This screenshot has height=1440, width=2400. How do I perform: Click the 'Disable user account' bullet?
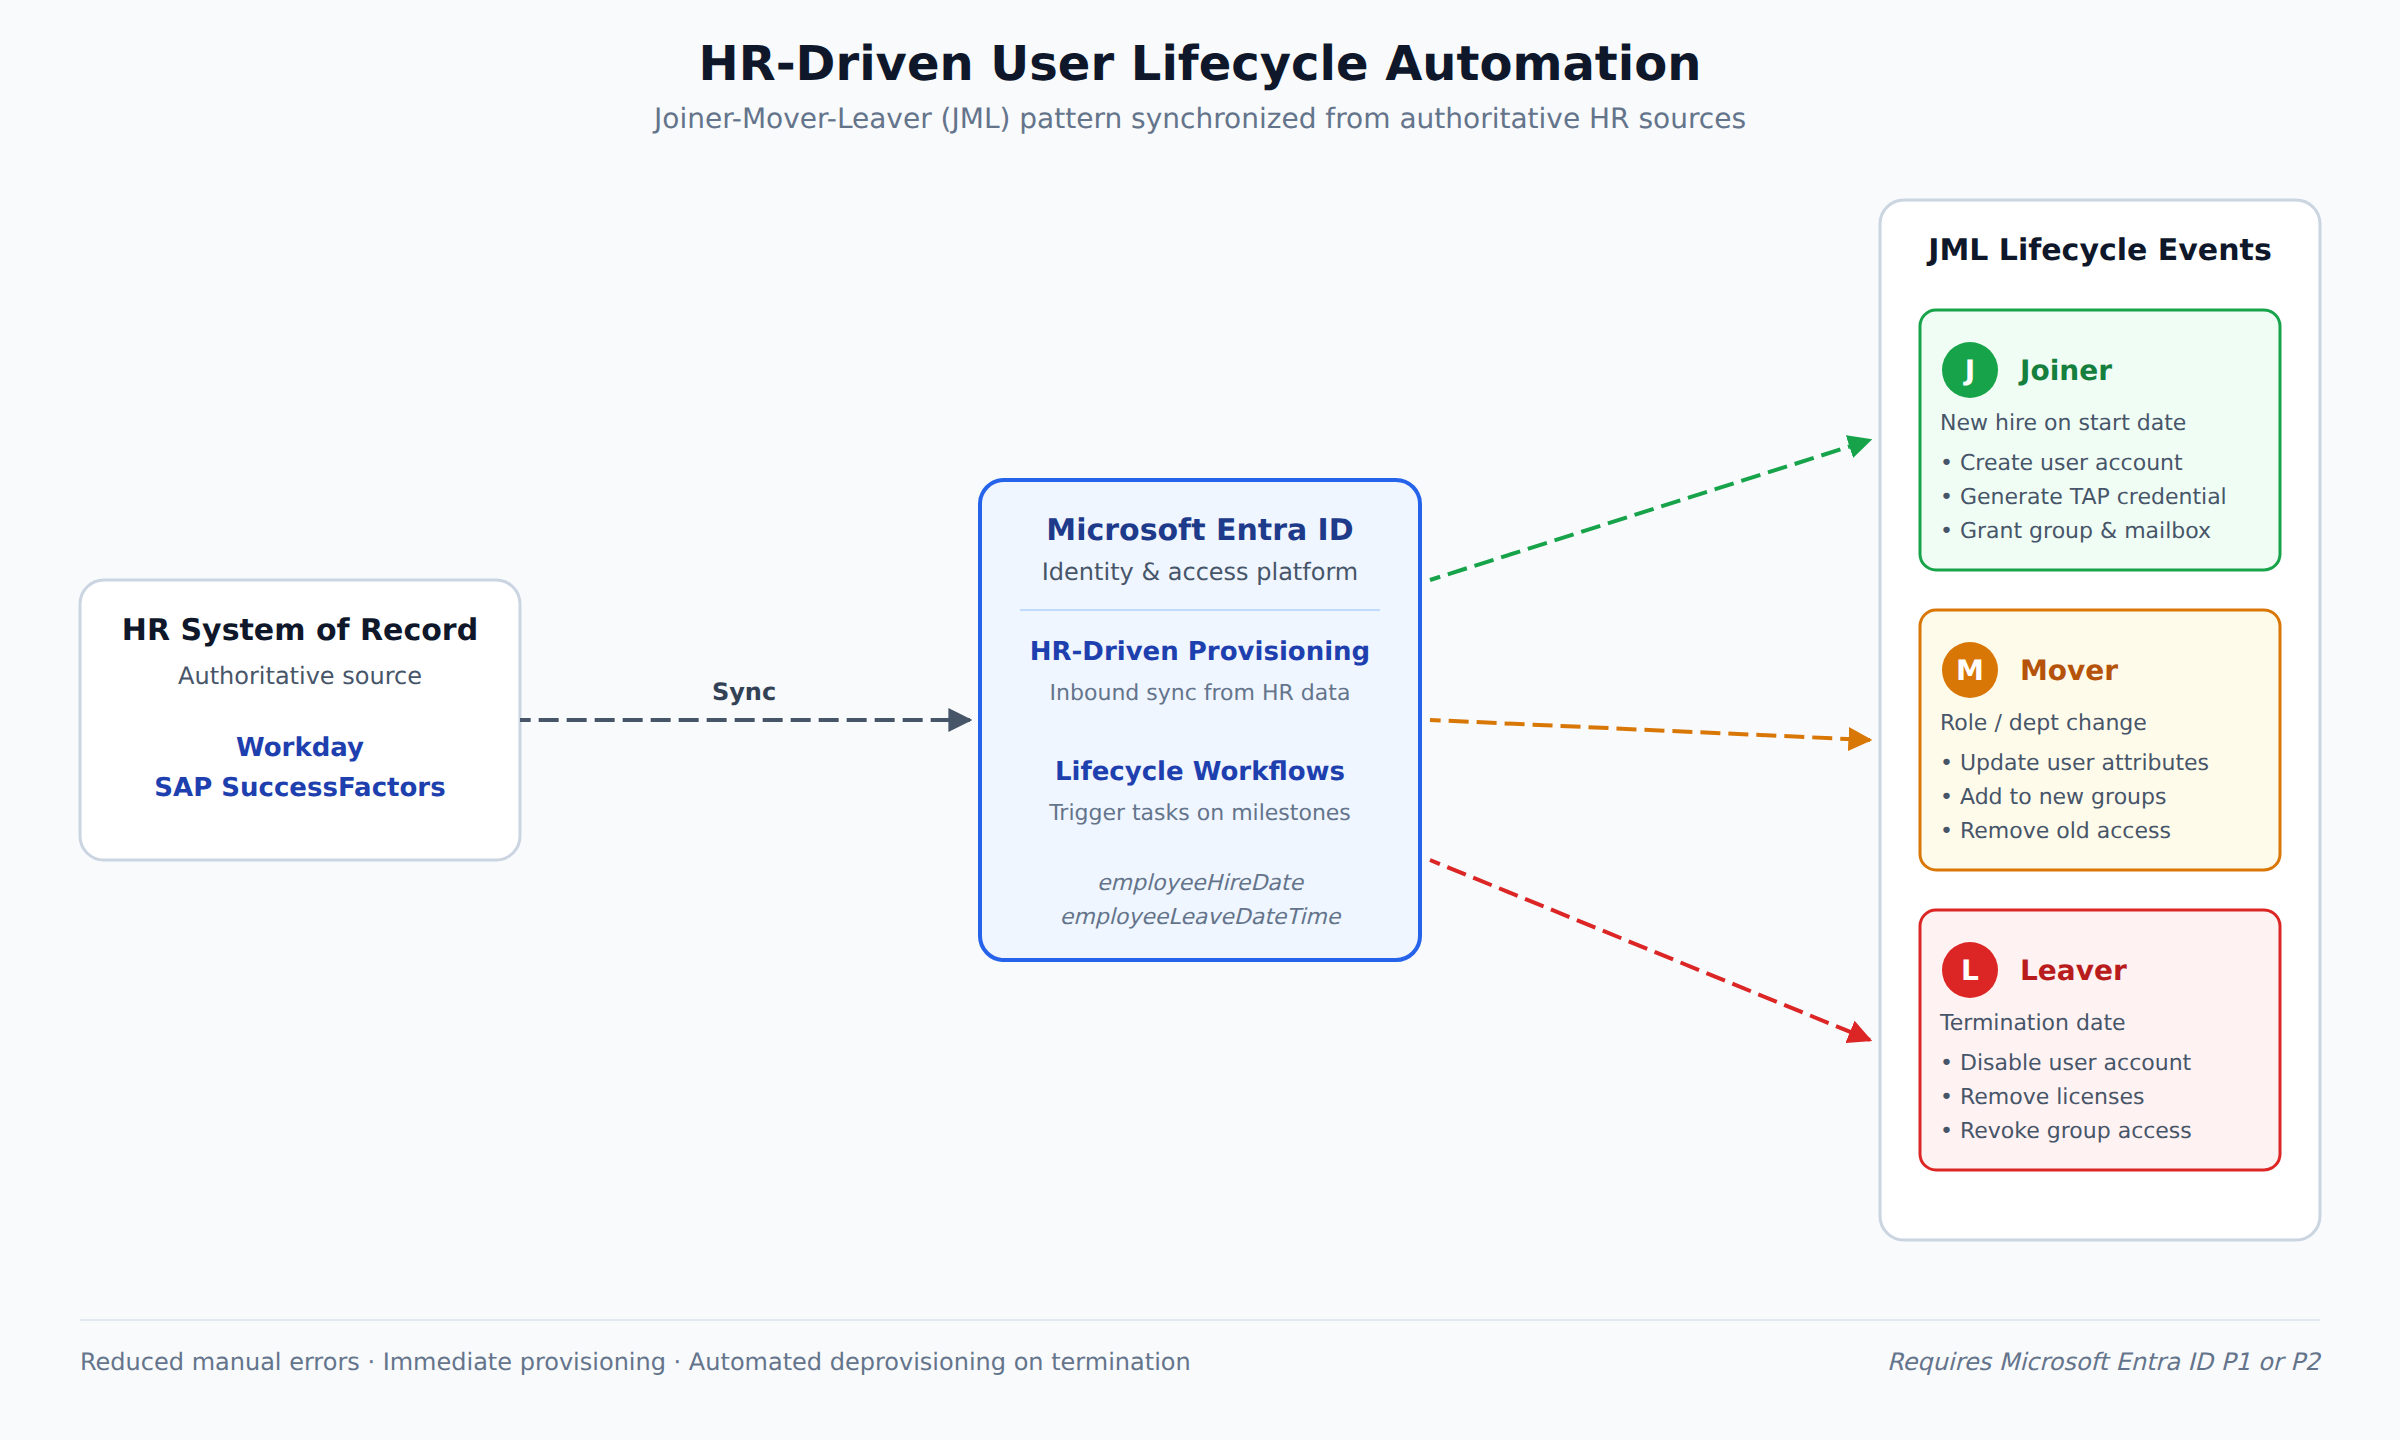(x=2065, y=1062)
